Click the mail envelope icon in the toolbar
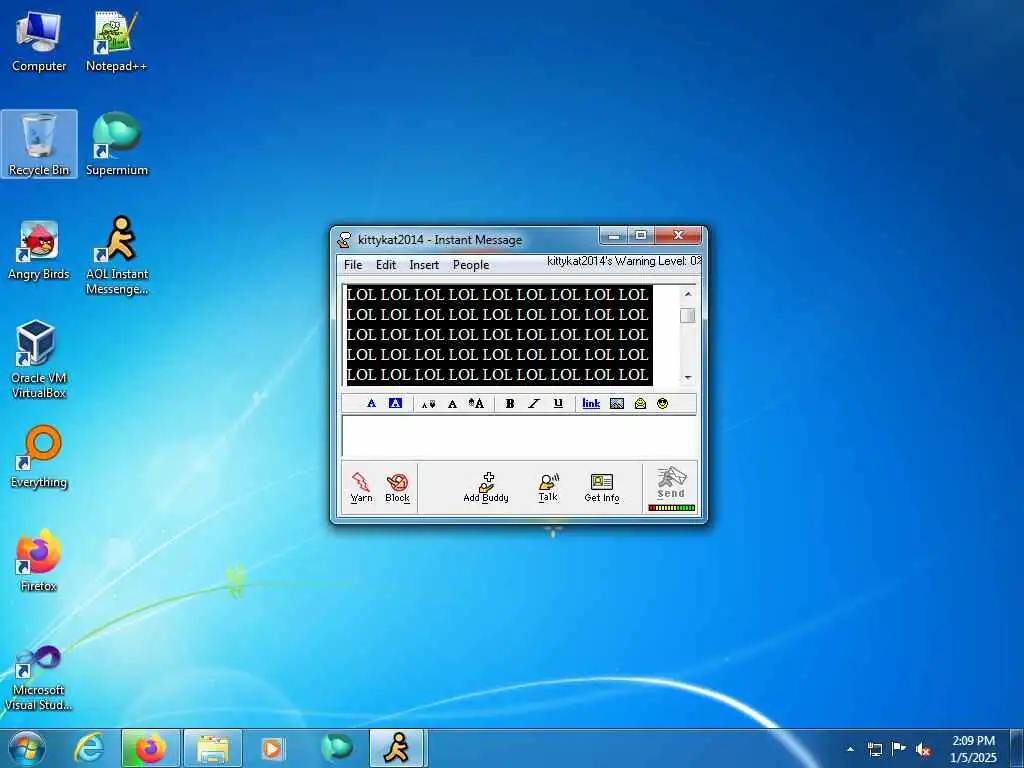Screen dimensions: 1024x768 click(640, 404)
